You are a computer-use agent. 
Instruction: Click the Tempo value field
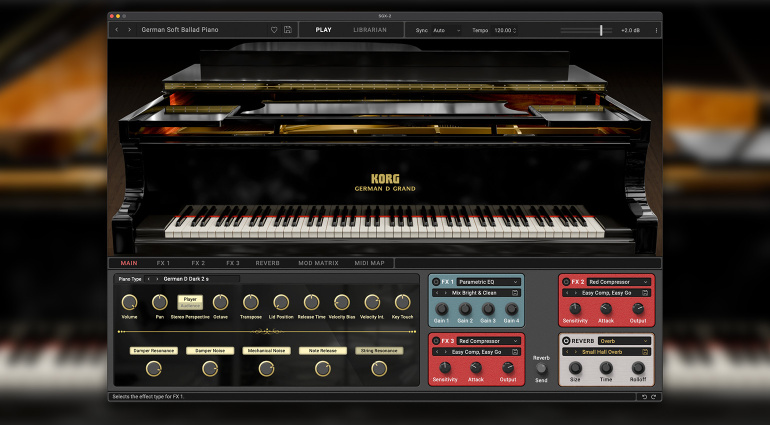[x=503, y=30]
